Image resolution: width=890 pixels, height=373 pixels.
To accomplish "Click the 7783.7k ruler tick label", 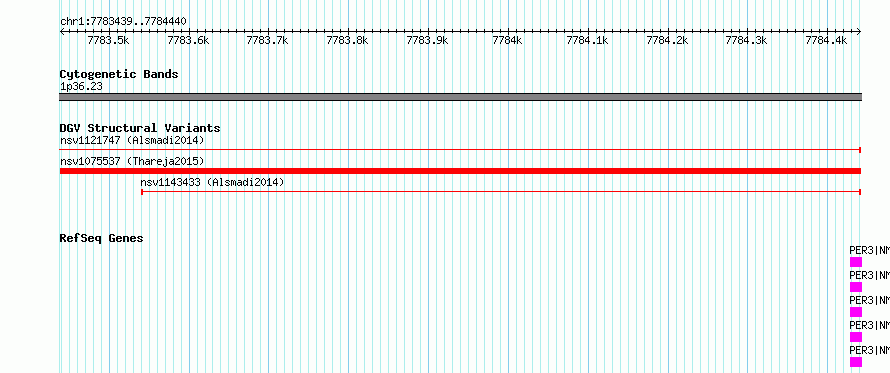I will (267, 40).
